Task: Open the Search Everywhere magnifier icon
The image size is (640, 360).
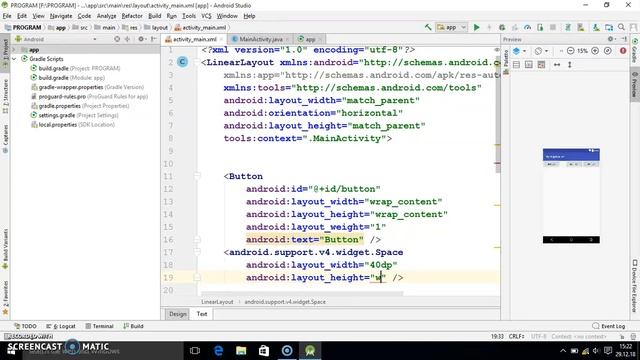Action: tap(622, 27)
